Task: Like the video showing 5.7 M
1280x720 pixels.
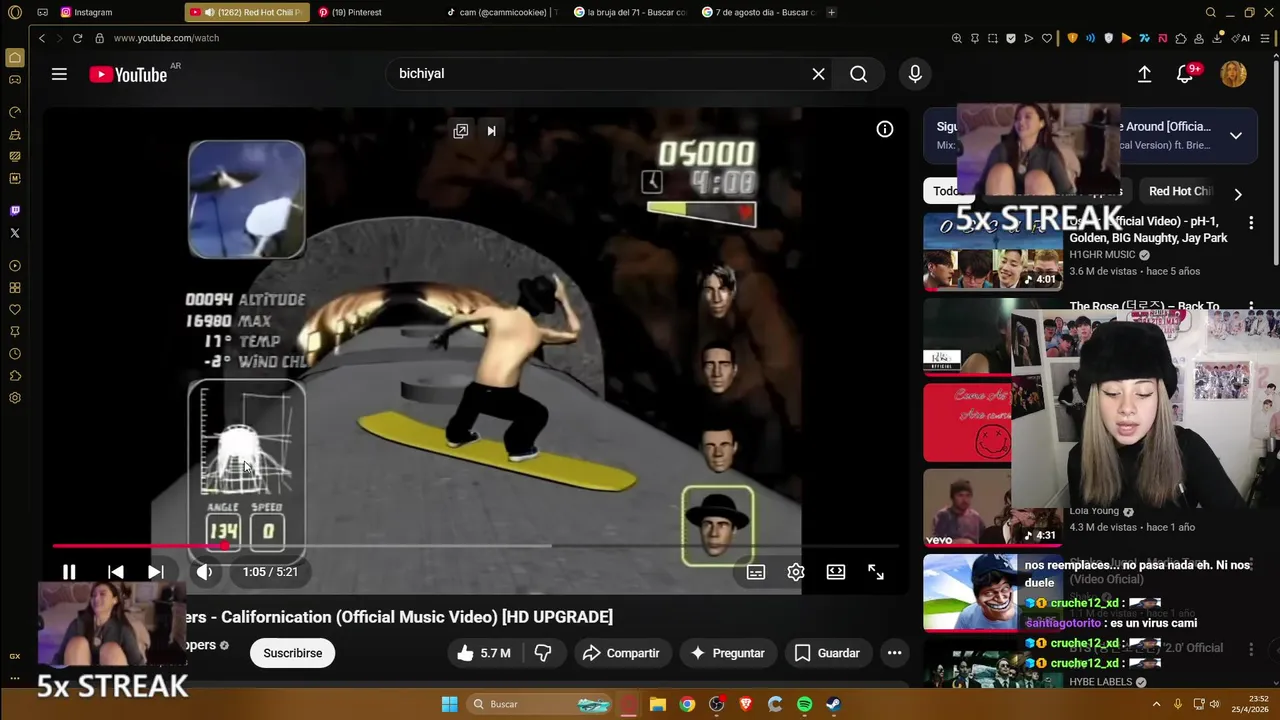Action: click(484, 653)
